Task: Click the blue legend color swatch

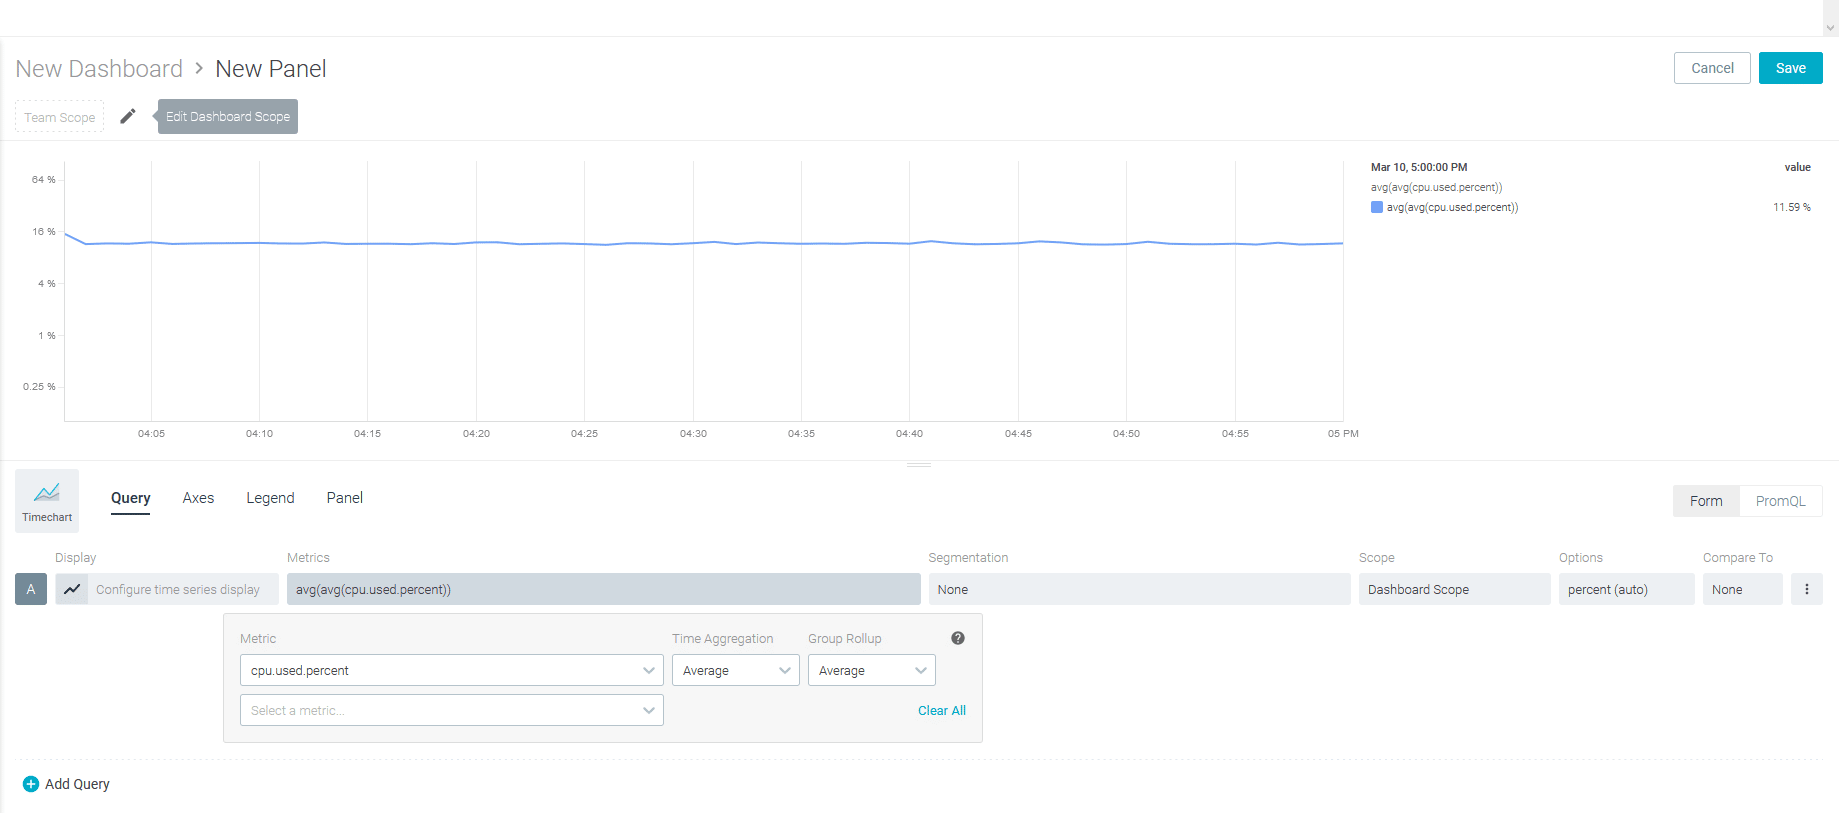Action: point(1377,208)
